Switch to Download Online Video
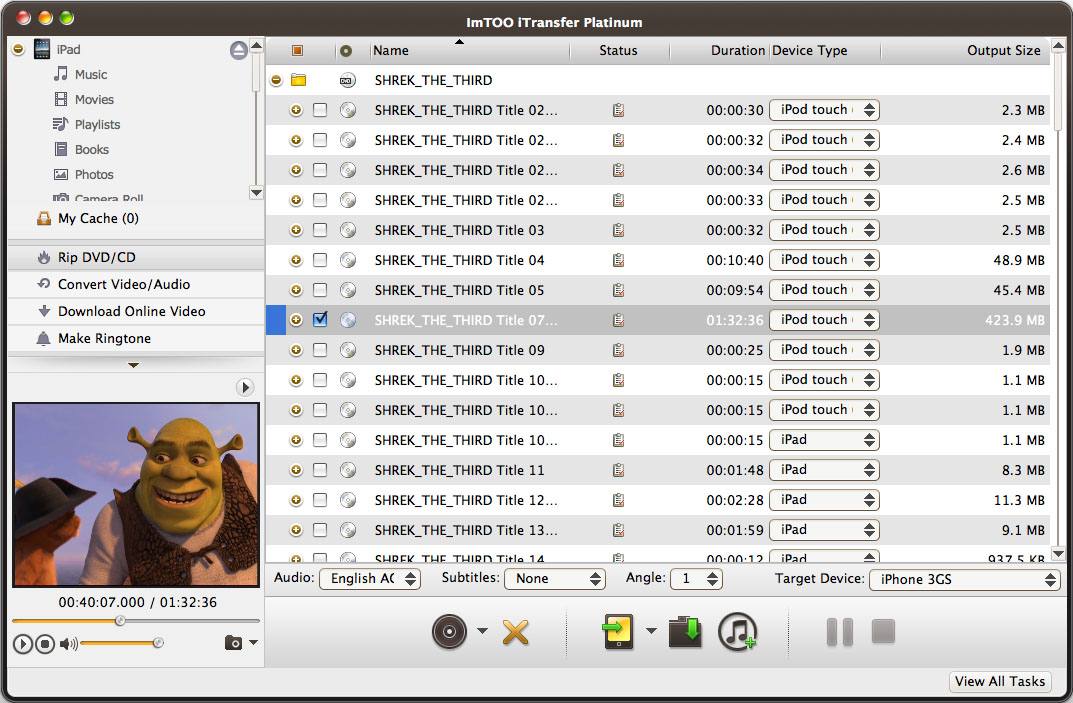This screenshot has width=1073, height=703. (x=136, y=311)
